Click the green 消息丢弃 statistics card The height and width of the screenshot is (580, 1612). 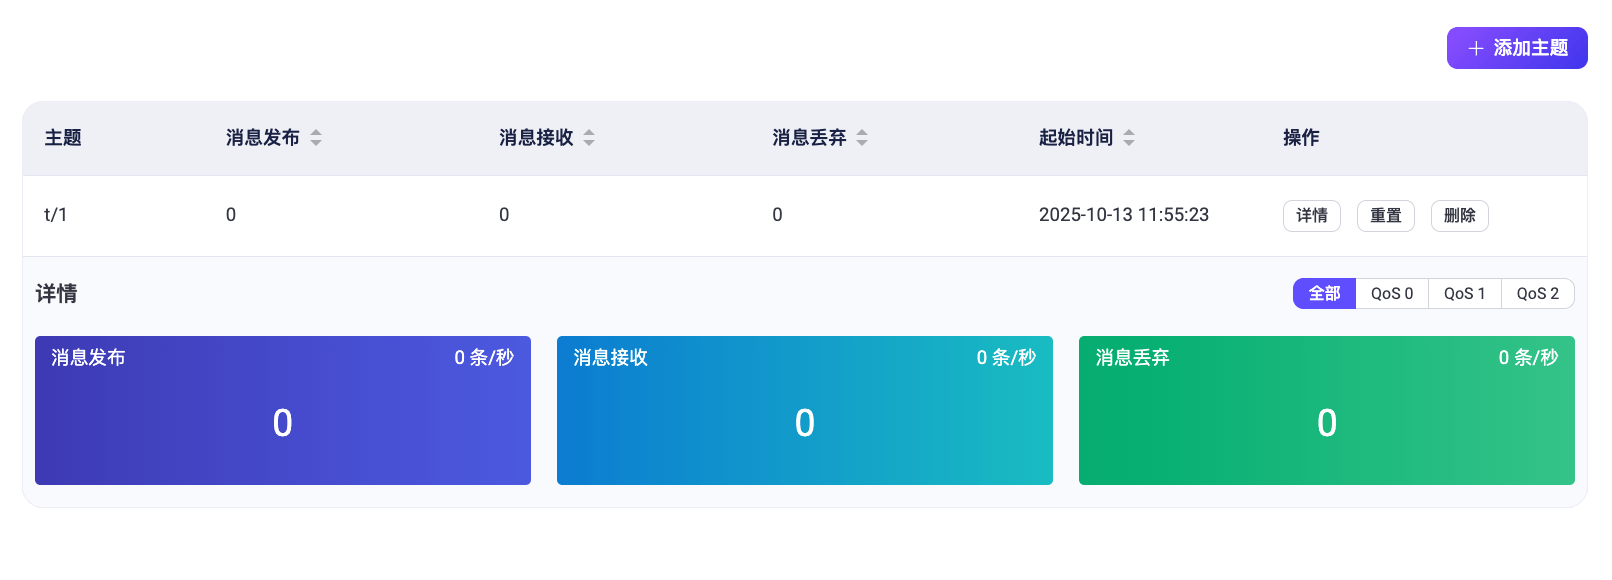1327,410
